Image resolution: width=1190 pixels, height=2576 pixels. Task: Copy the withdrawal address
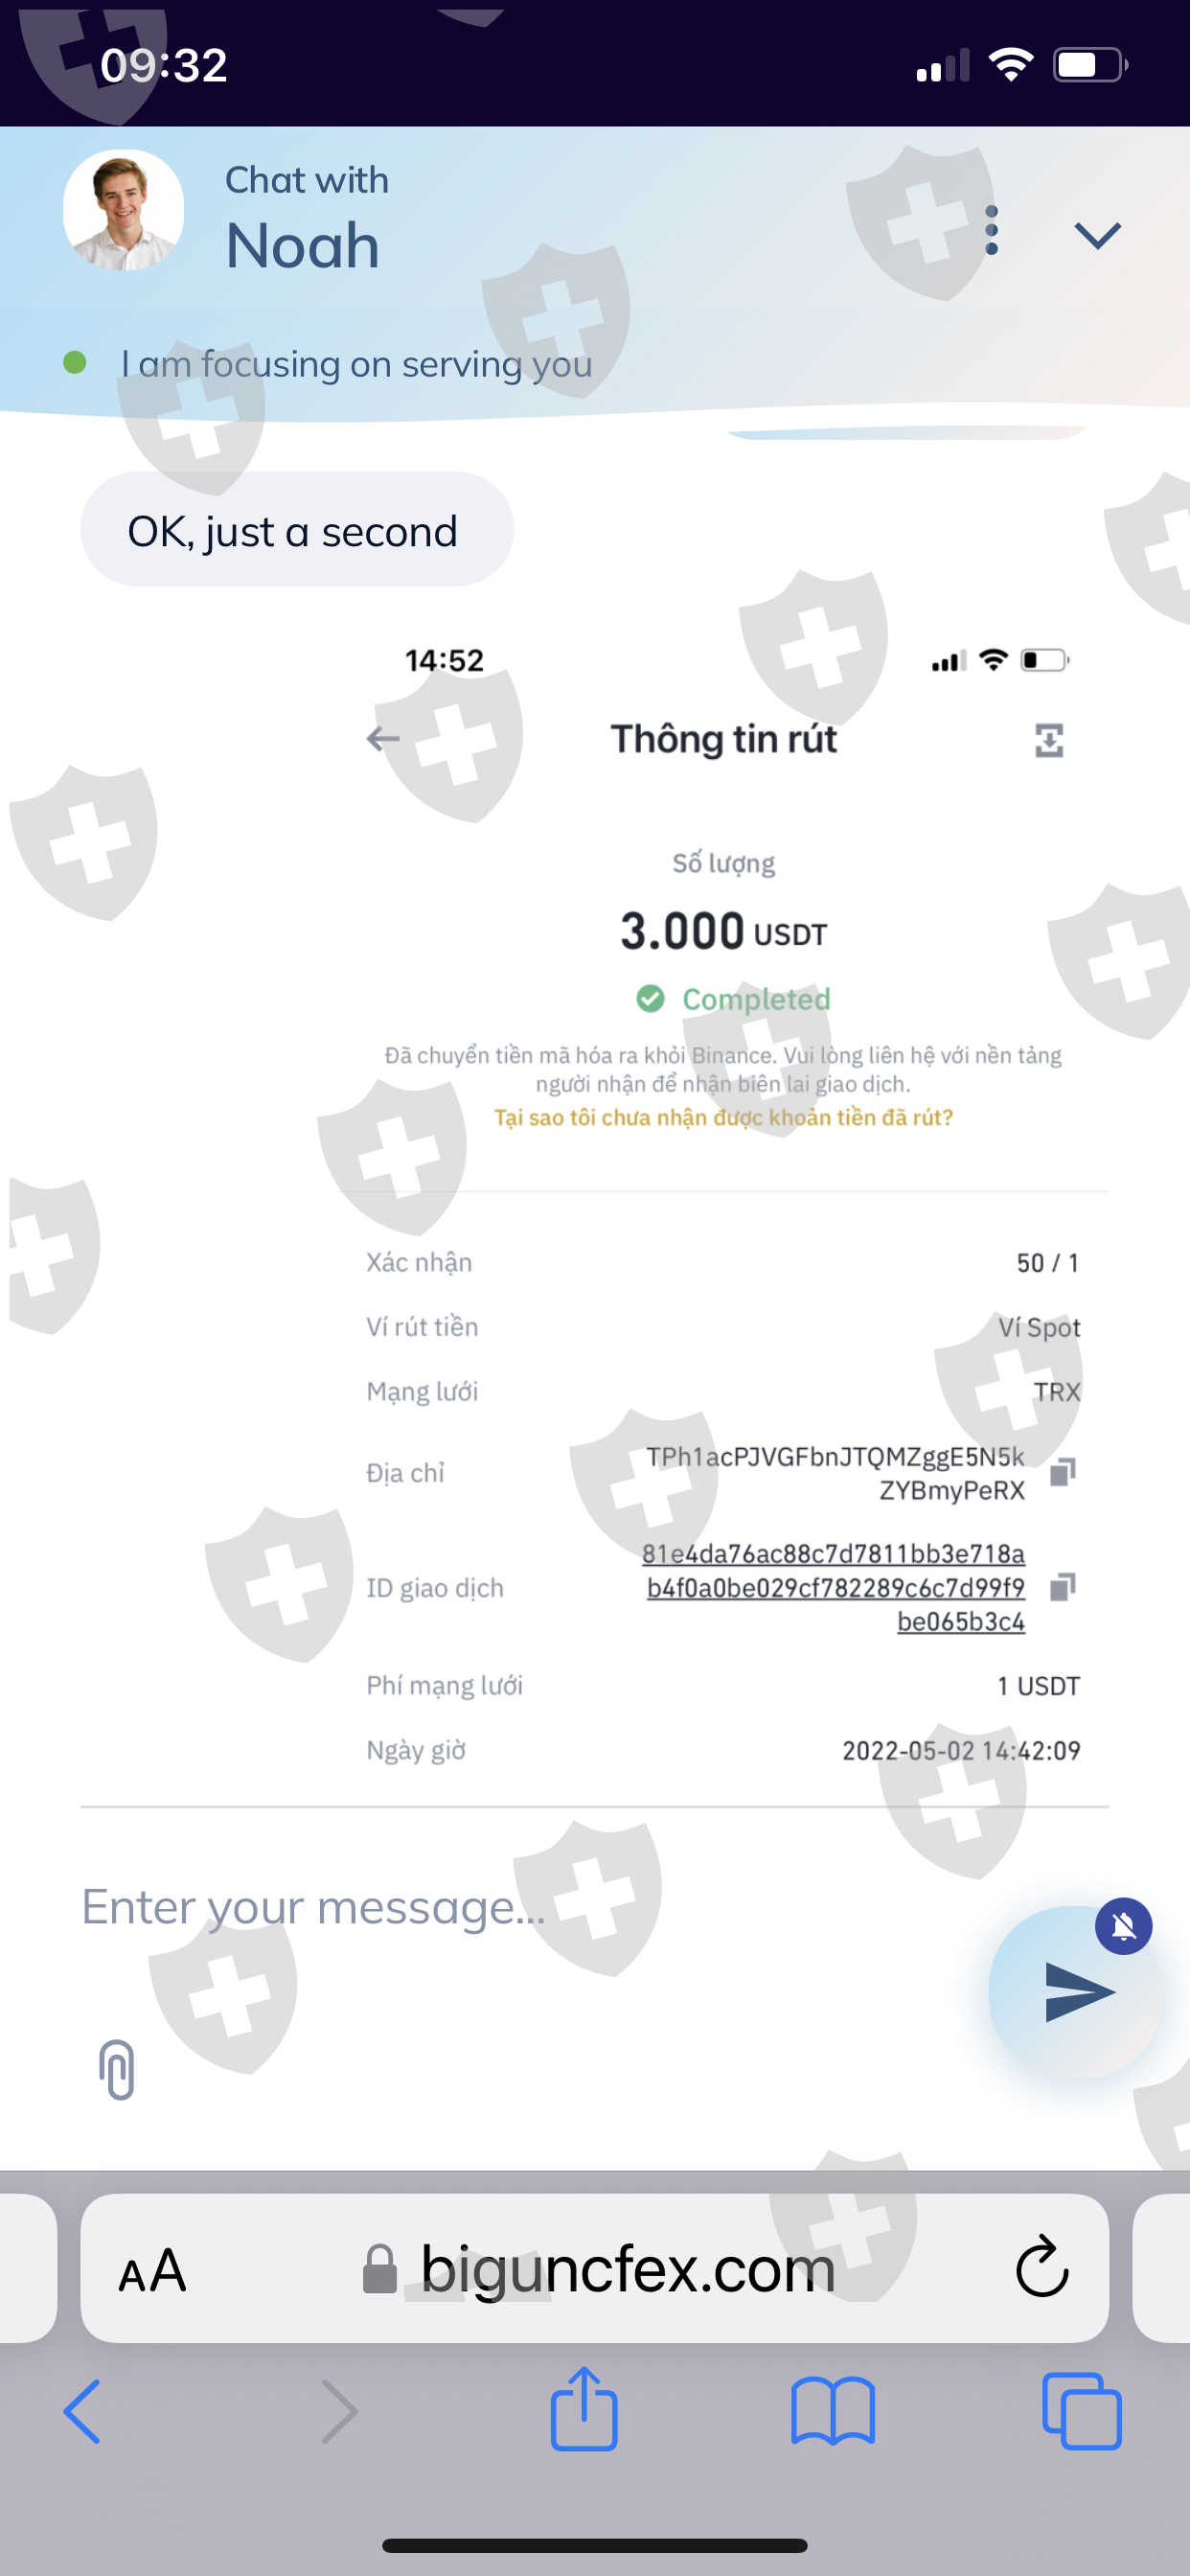coord(1062,1472)
